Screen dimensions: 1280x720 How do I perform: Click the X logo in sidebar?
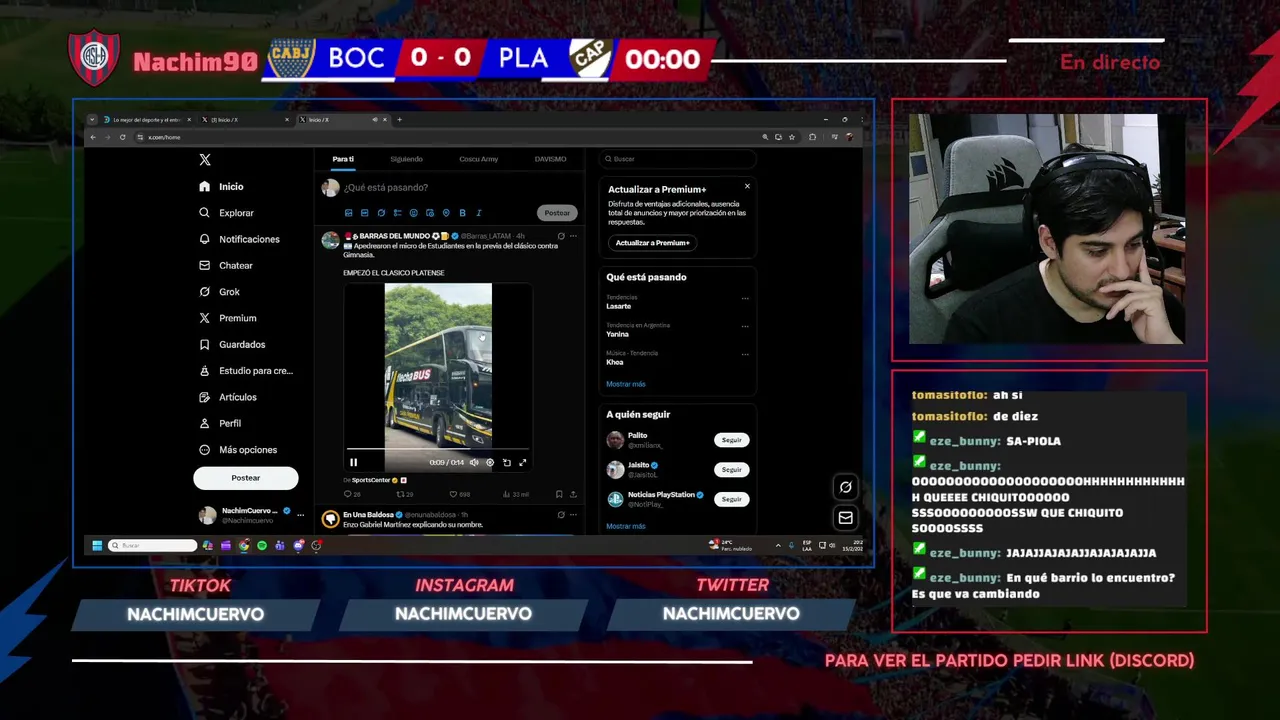(x=205, y=160)
